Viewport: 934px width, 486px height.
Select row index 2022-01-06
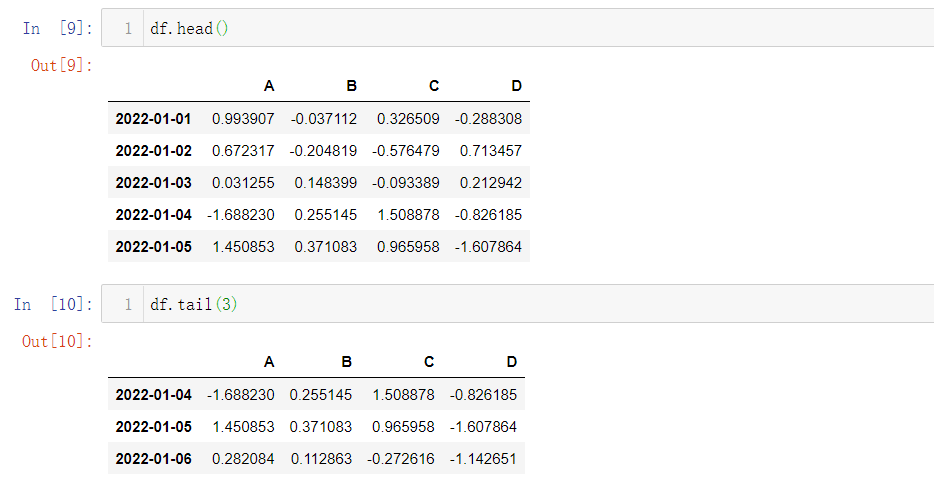coord(154,459)
